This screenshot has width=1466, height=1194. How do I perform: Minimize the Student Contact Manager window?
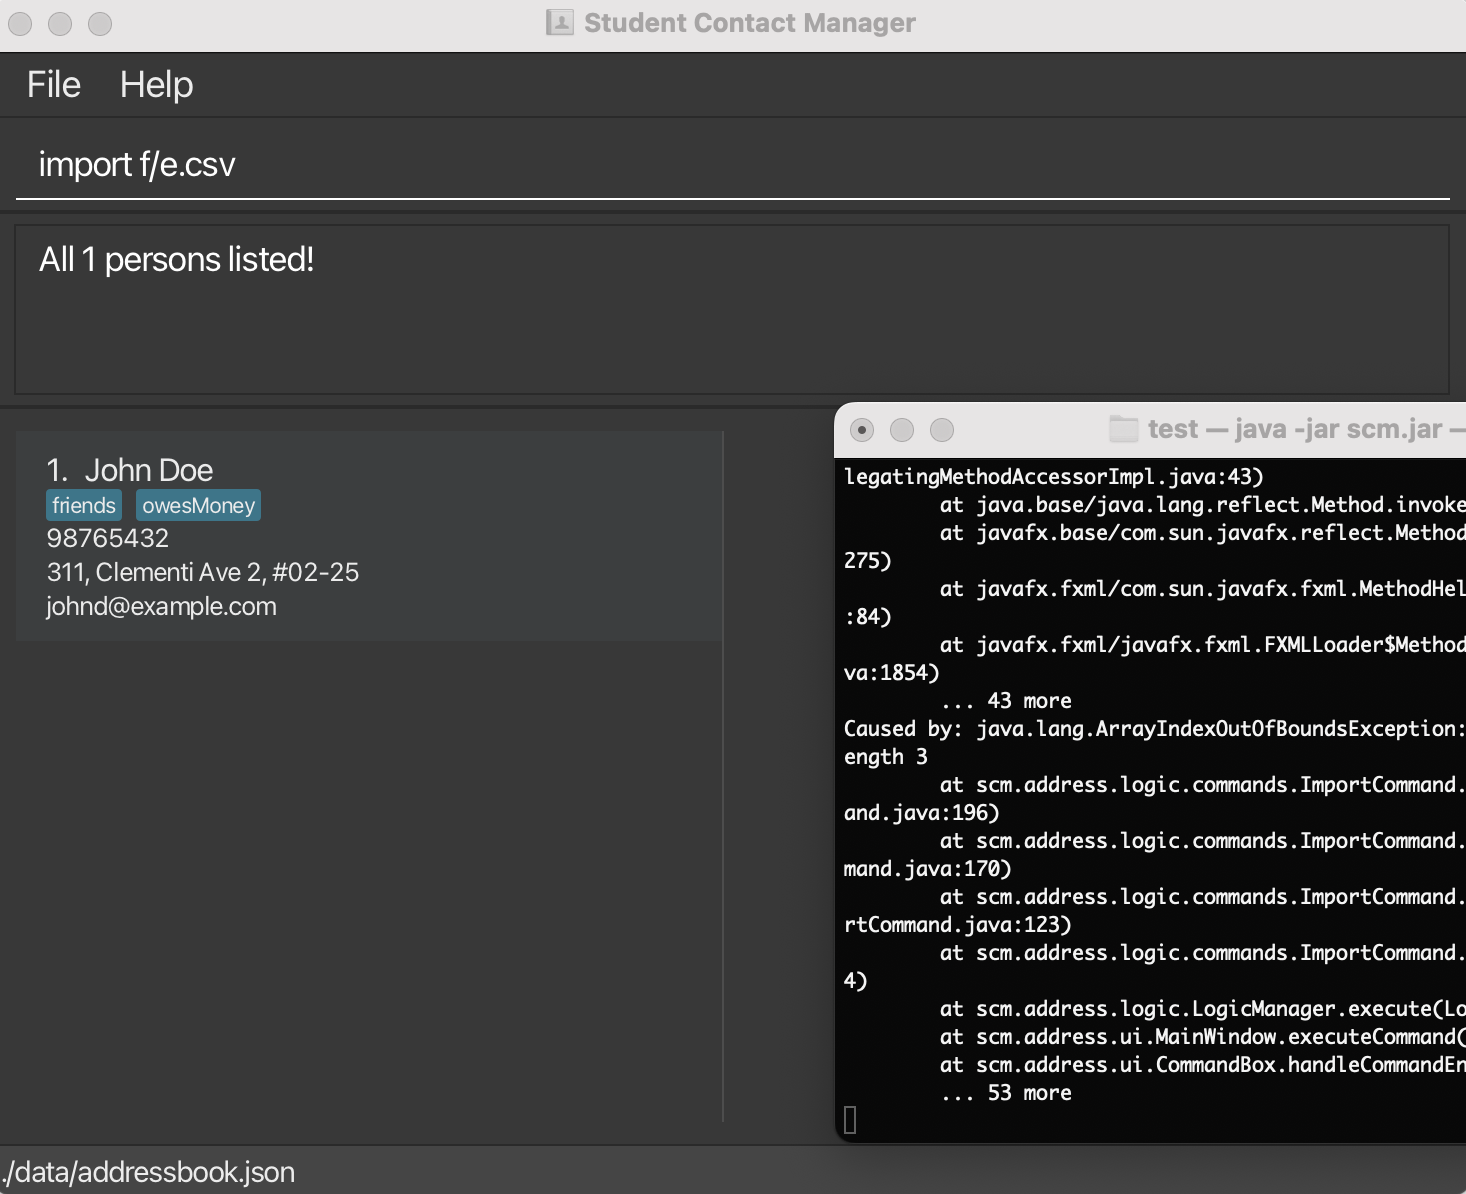(60, 23)
